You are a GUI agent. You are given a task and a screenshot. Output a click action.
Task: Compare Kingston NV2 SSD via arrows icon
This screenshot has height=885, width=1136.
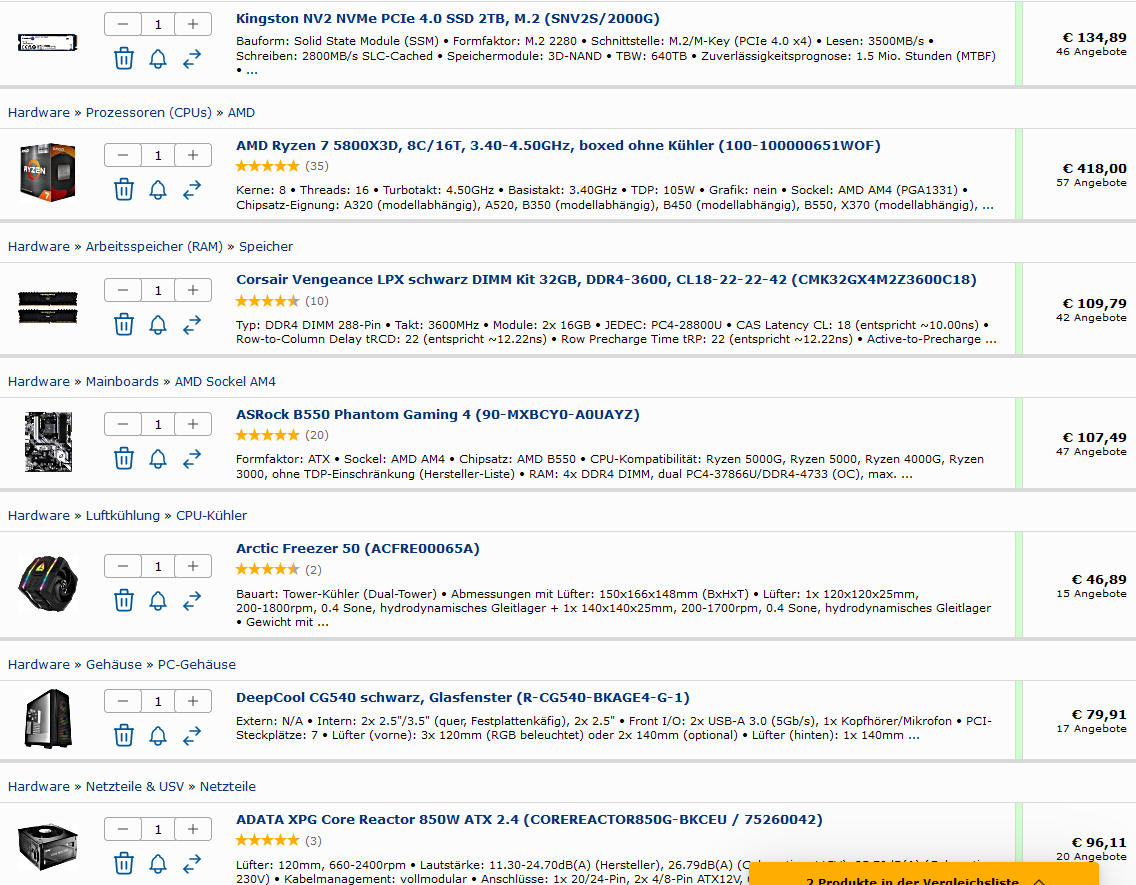(192, 59)
